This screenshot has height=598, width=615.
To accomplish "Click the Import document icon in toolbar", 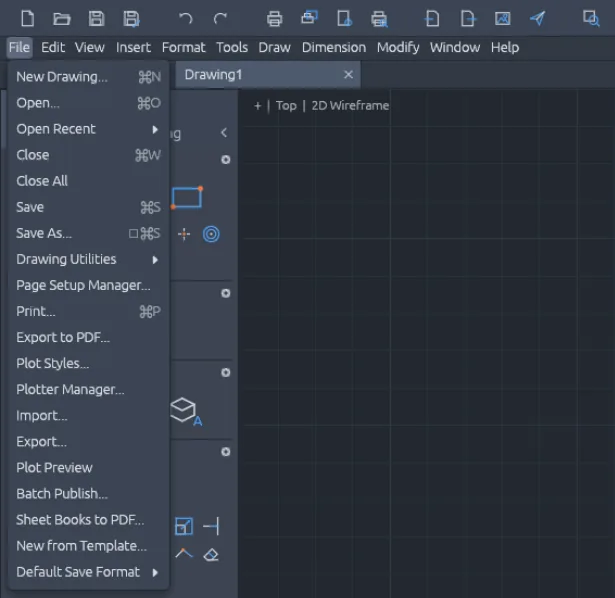I will click(432, 18).
